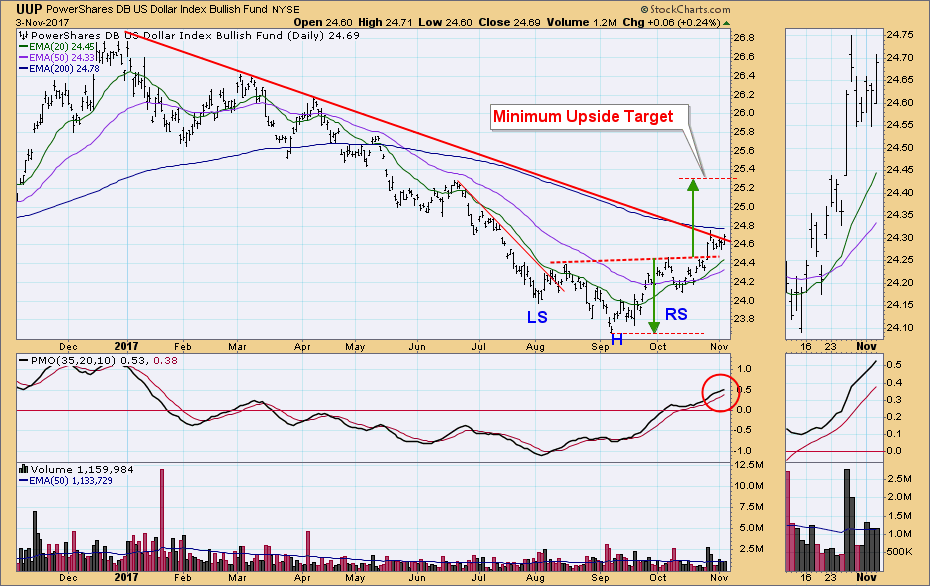This screenshot has width=930, height=586.
Task: Click the tallest red volume bar in January
Action: (x=162, y=520)
